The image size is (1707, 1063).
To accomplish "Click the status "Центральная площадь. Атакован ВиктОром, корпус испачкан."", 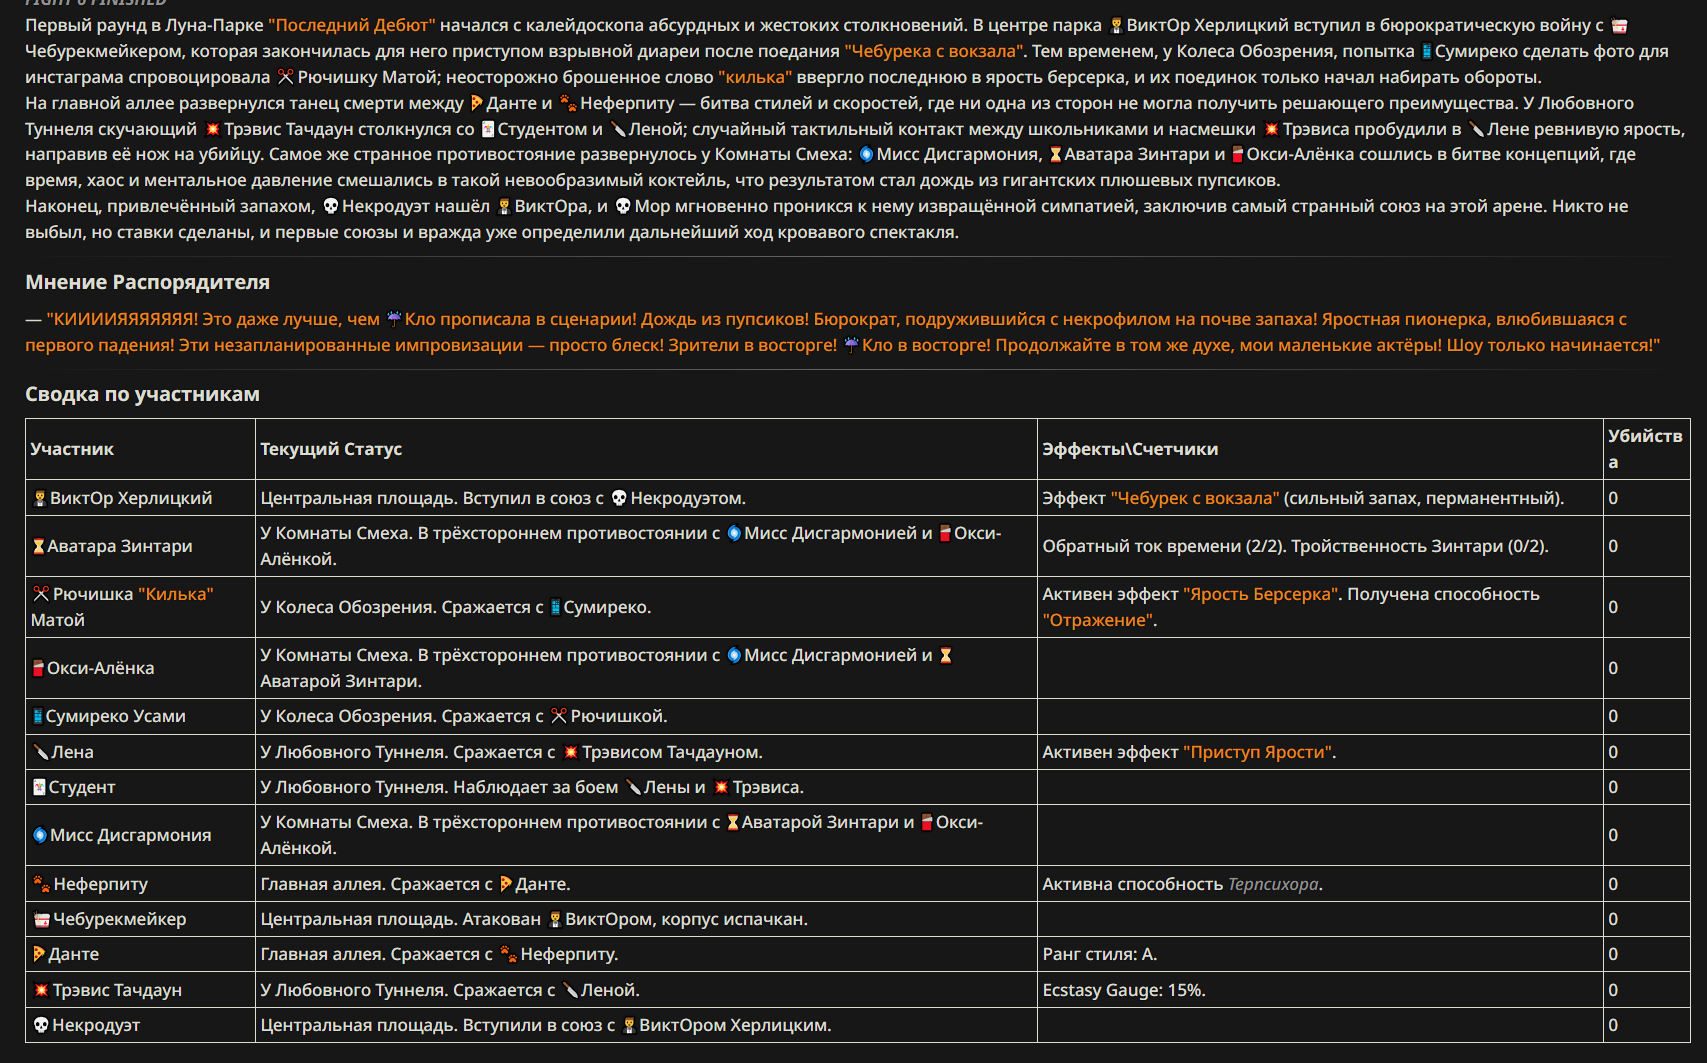I will (x=534, y=919).
